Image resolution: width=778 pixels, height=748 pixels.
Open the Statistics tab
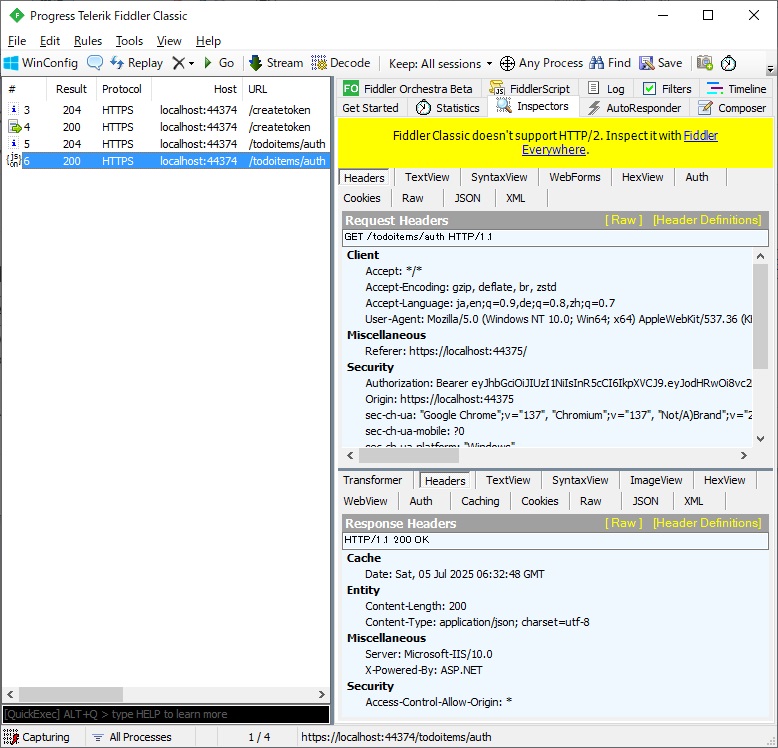(x=448, y=108)
